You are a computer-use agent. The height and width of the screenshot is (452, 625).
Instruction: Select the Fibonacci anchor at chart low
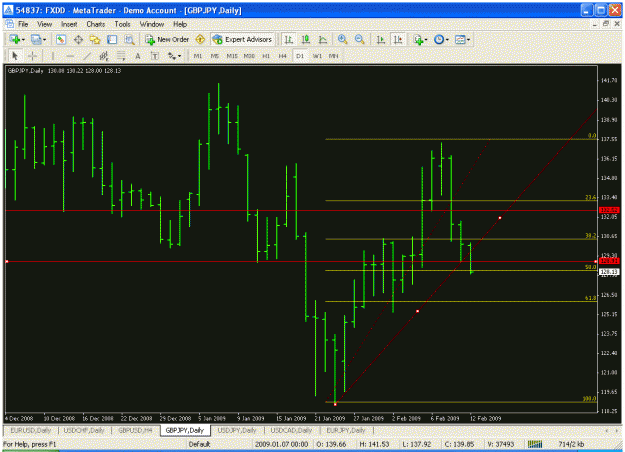point(335,405)
